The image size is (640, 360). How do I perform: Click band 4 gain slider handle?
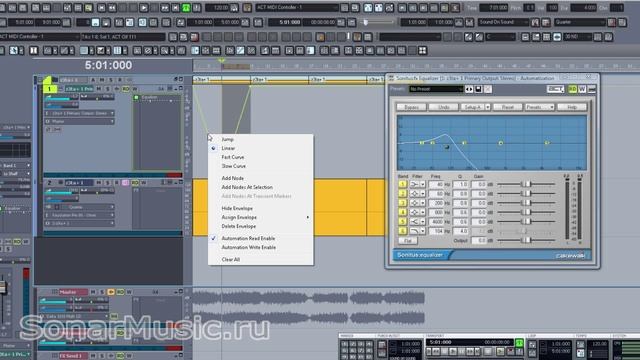click(x=527, y=212)
